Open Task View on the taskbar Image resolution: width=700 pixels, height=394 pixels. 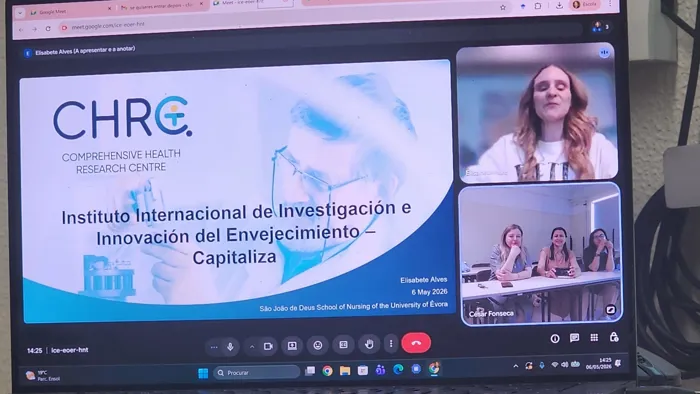pos(310,371)
